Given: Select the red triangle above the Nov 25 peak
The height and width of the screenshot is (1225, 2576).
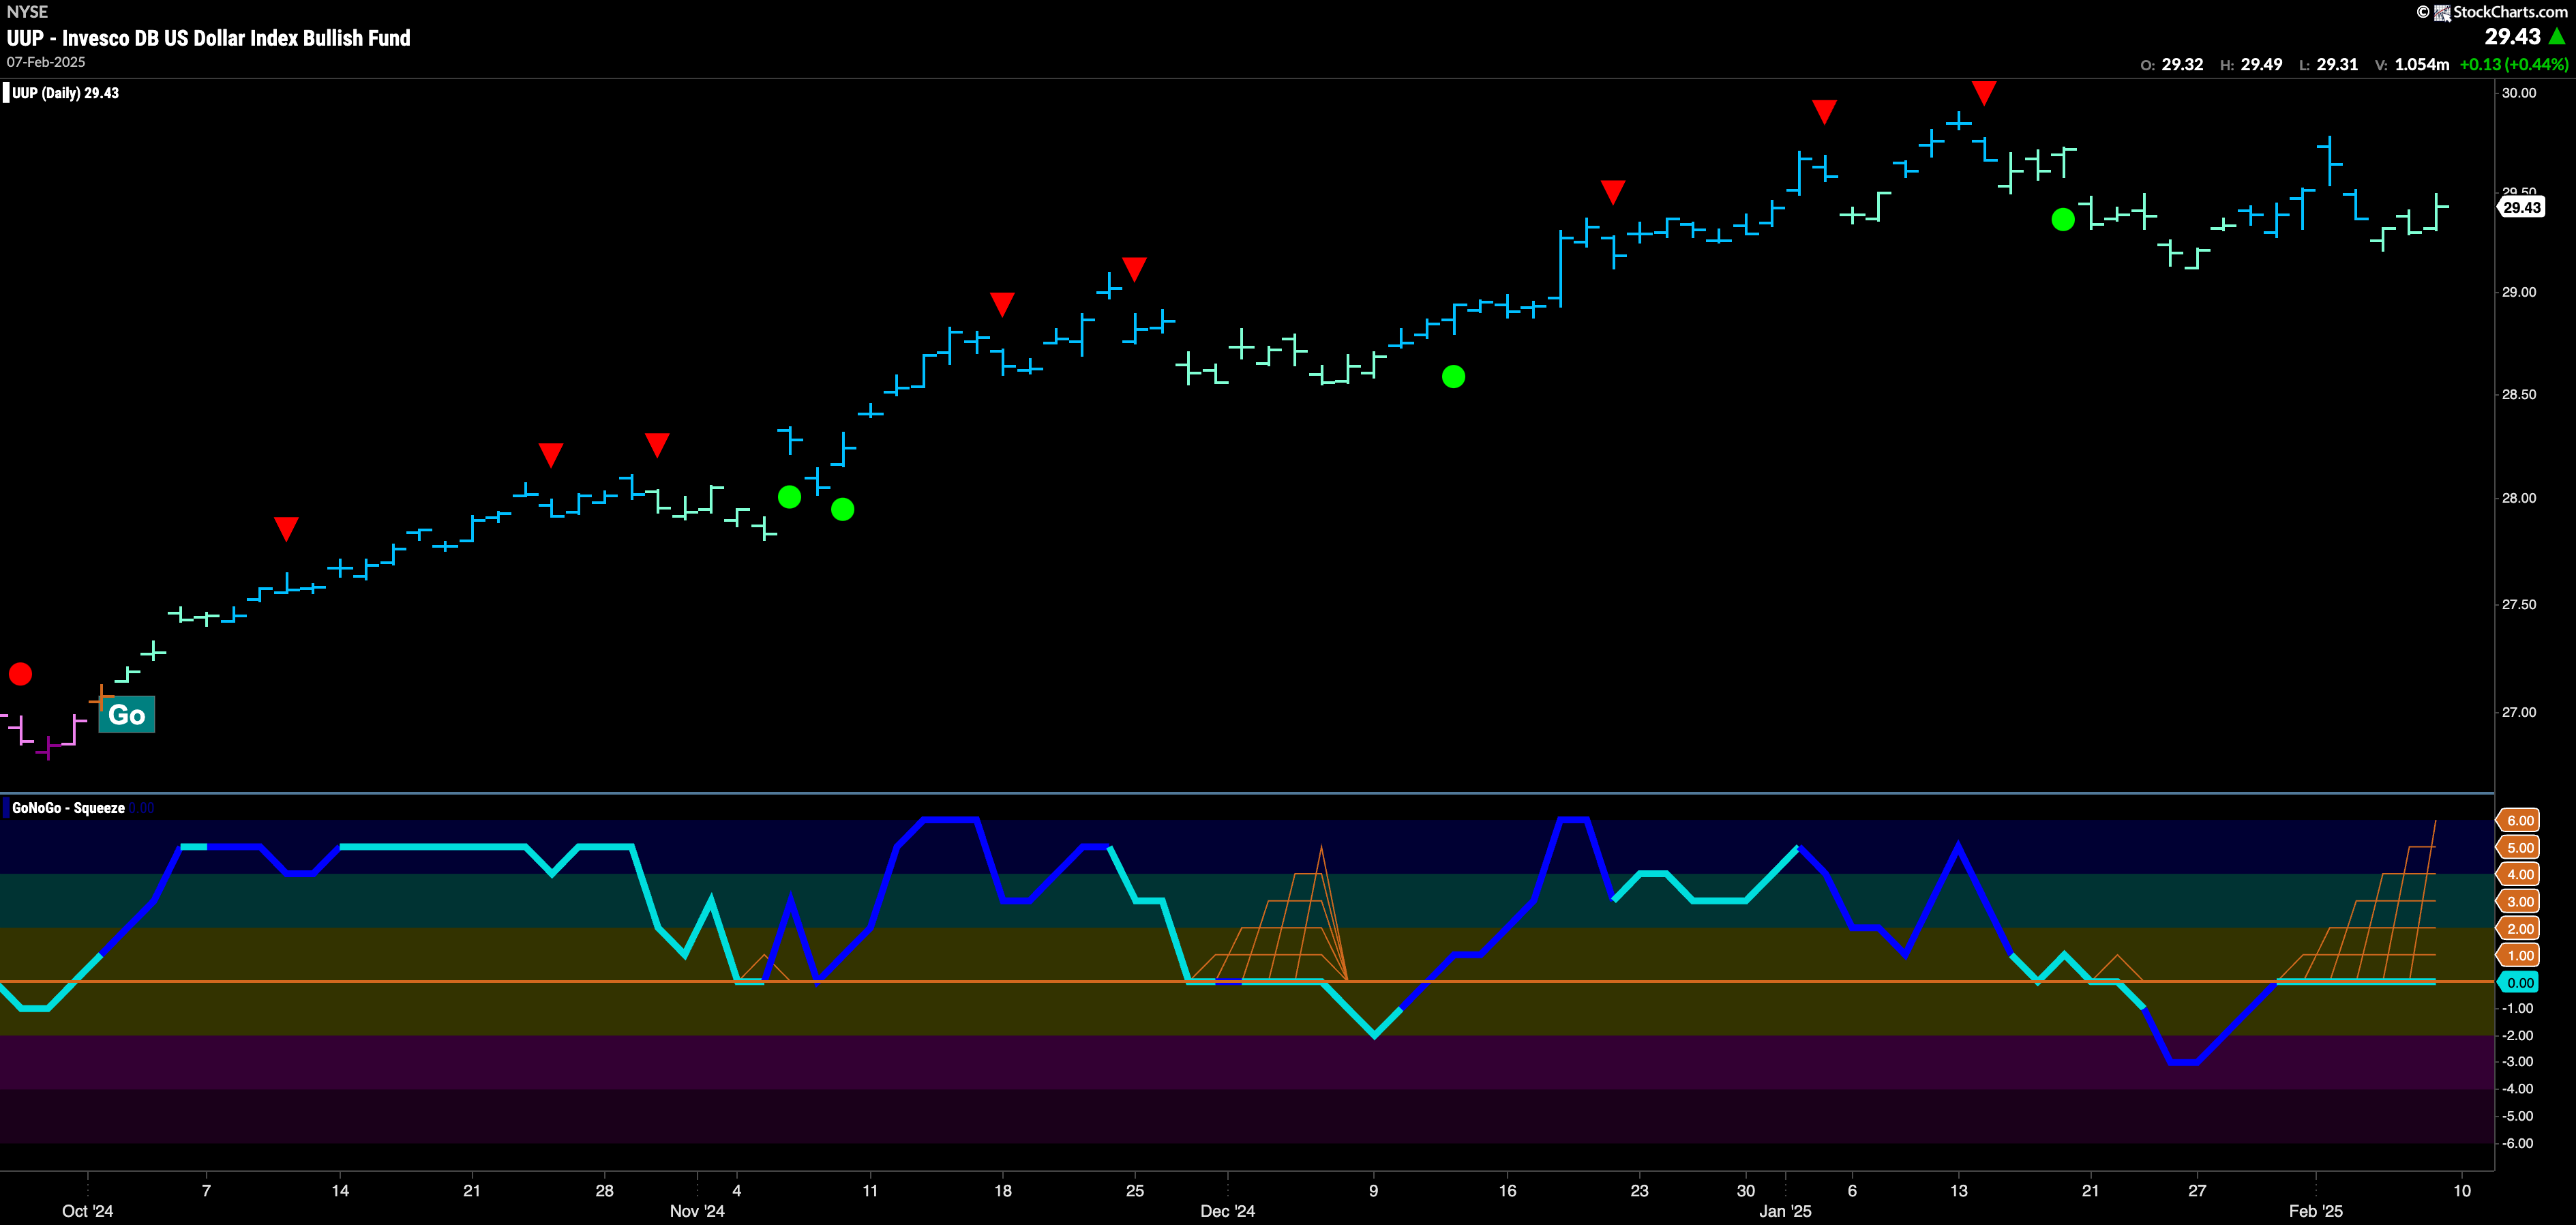Looking at the screenshot, I should pyautogui.click(x=1134, y=269).
